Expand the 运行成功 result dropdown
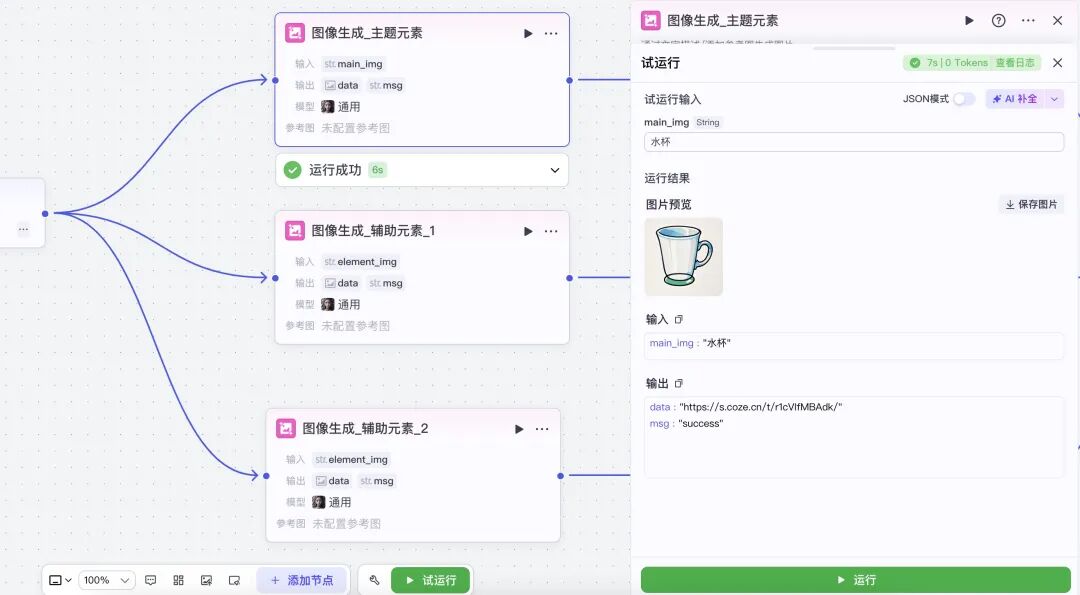 pos(554,170)
